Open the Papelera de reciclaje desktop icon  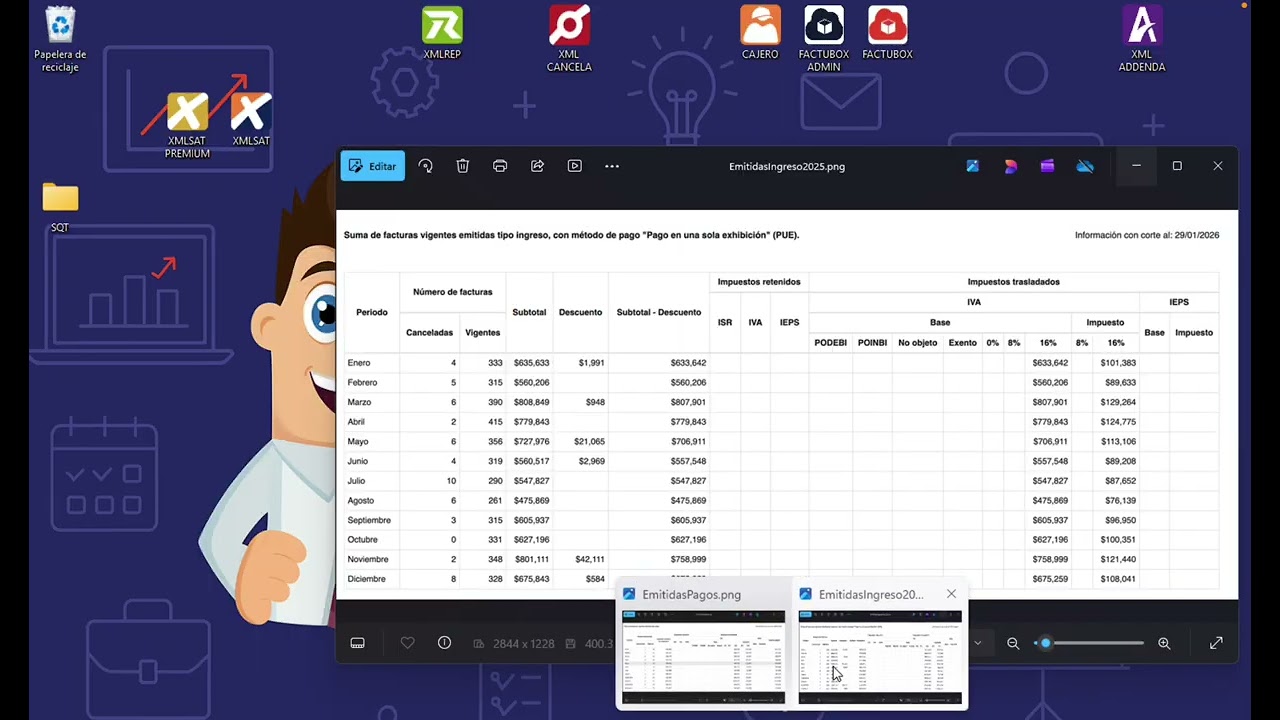(60, 40)
